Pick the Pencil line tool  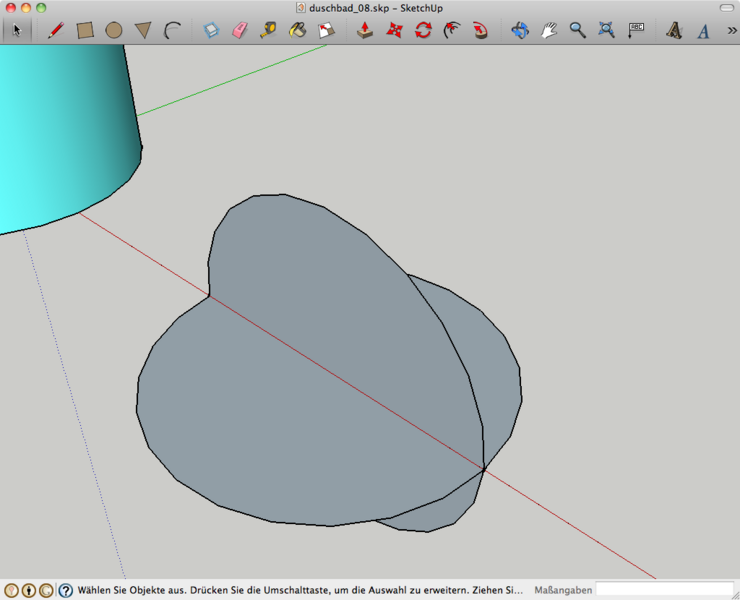tap(56, 30)
